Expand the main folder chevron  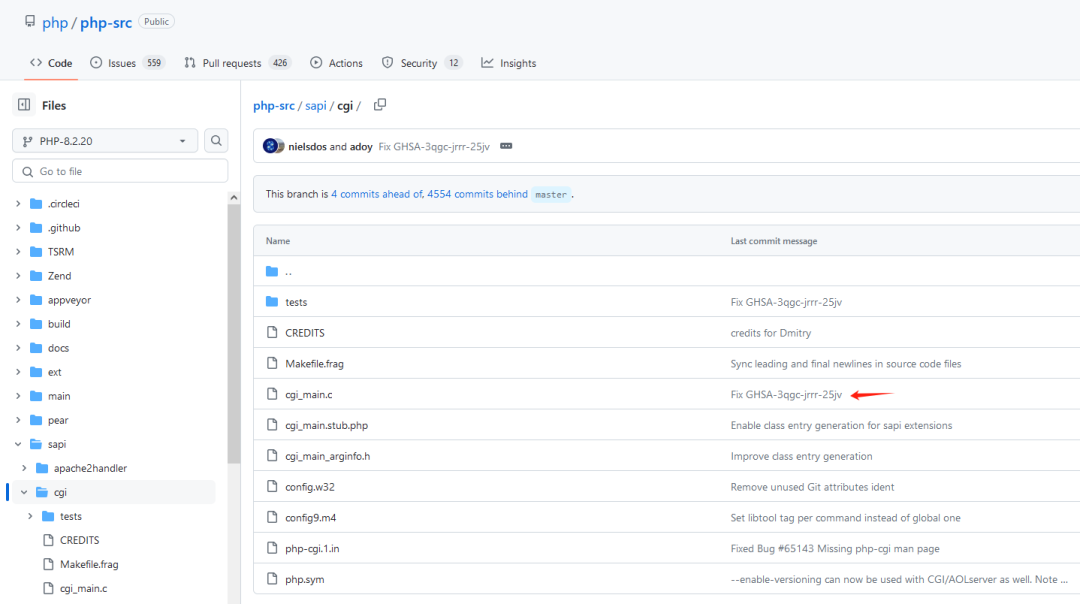pyautogui.click(x=19, y=396)
